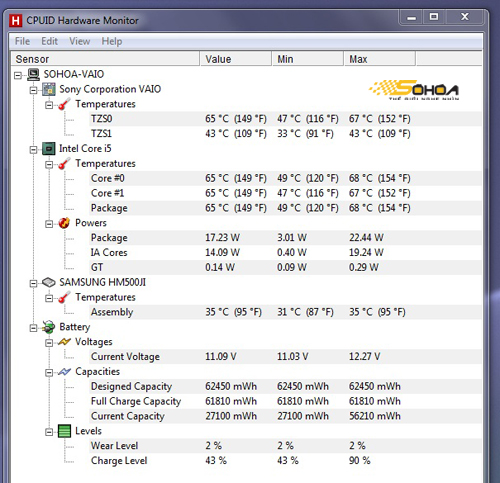This screenshot has width=500, height=483.
Task: Click the SAMSUNG HM500JI hard drive icon
Action: pos(49,283)
